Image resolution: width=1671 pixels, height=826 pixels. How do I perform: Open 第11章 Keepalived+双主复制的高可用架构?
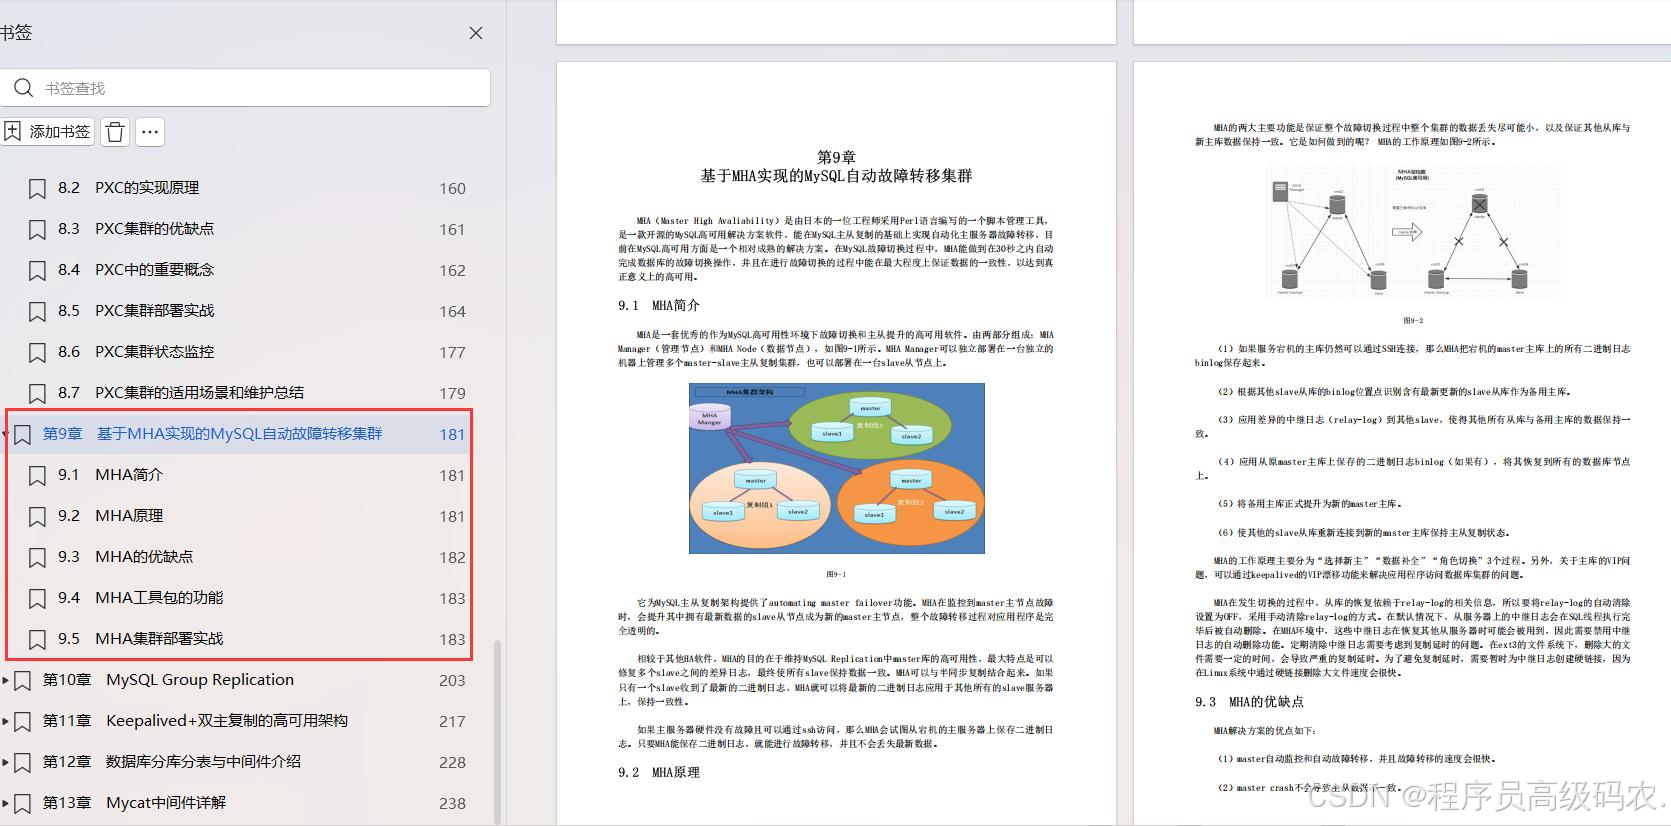(195, 721)
